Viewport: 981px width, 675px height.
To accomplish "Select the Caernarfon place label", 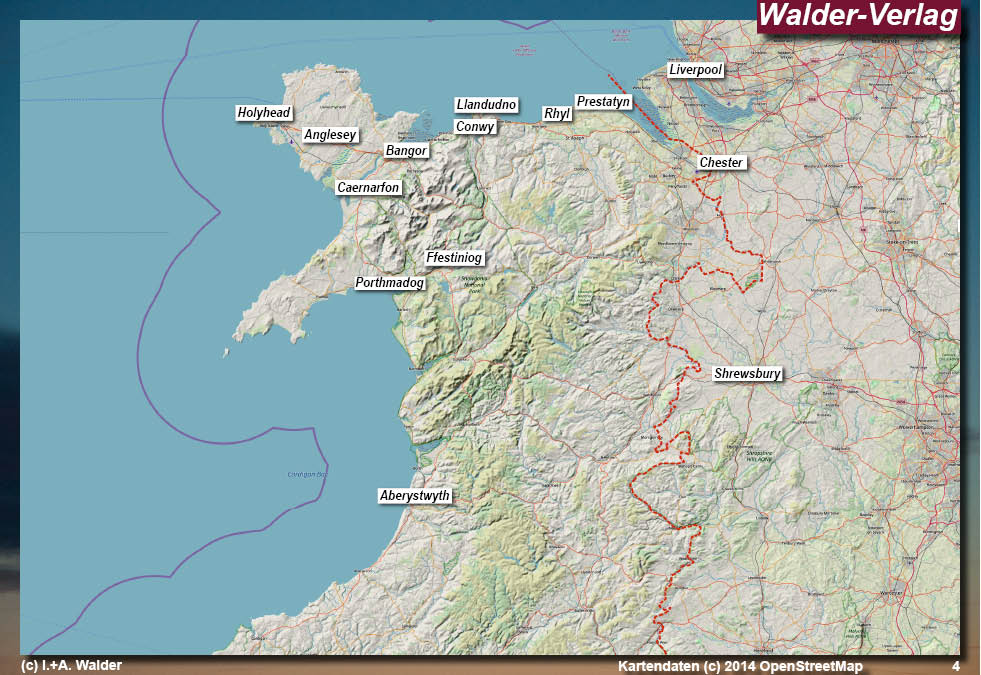I will [x=367, y=187].
